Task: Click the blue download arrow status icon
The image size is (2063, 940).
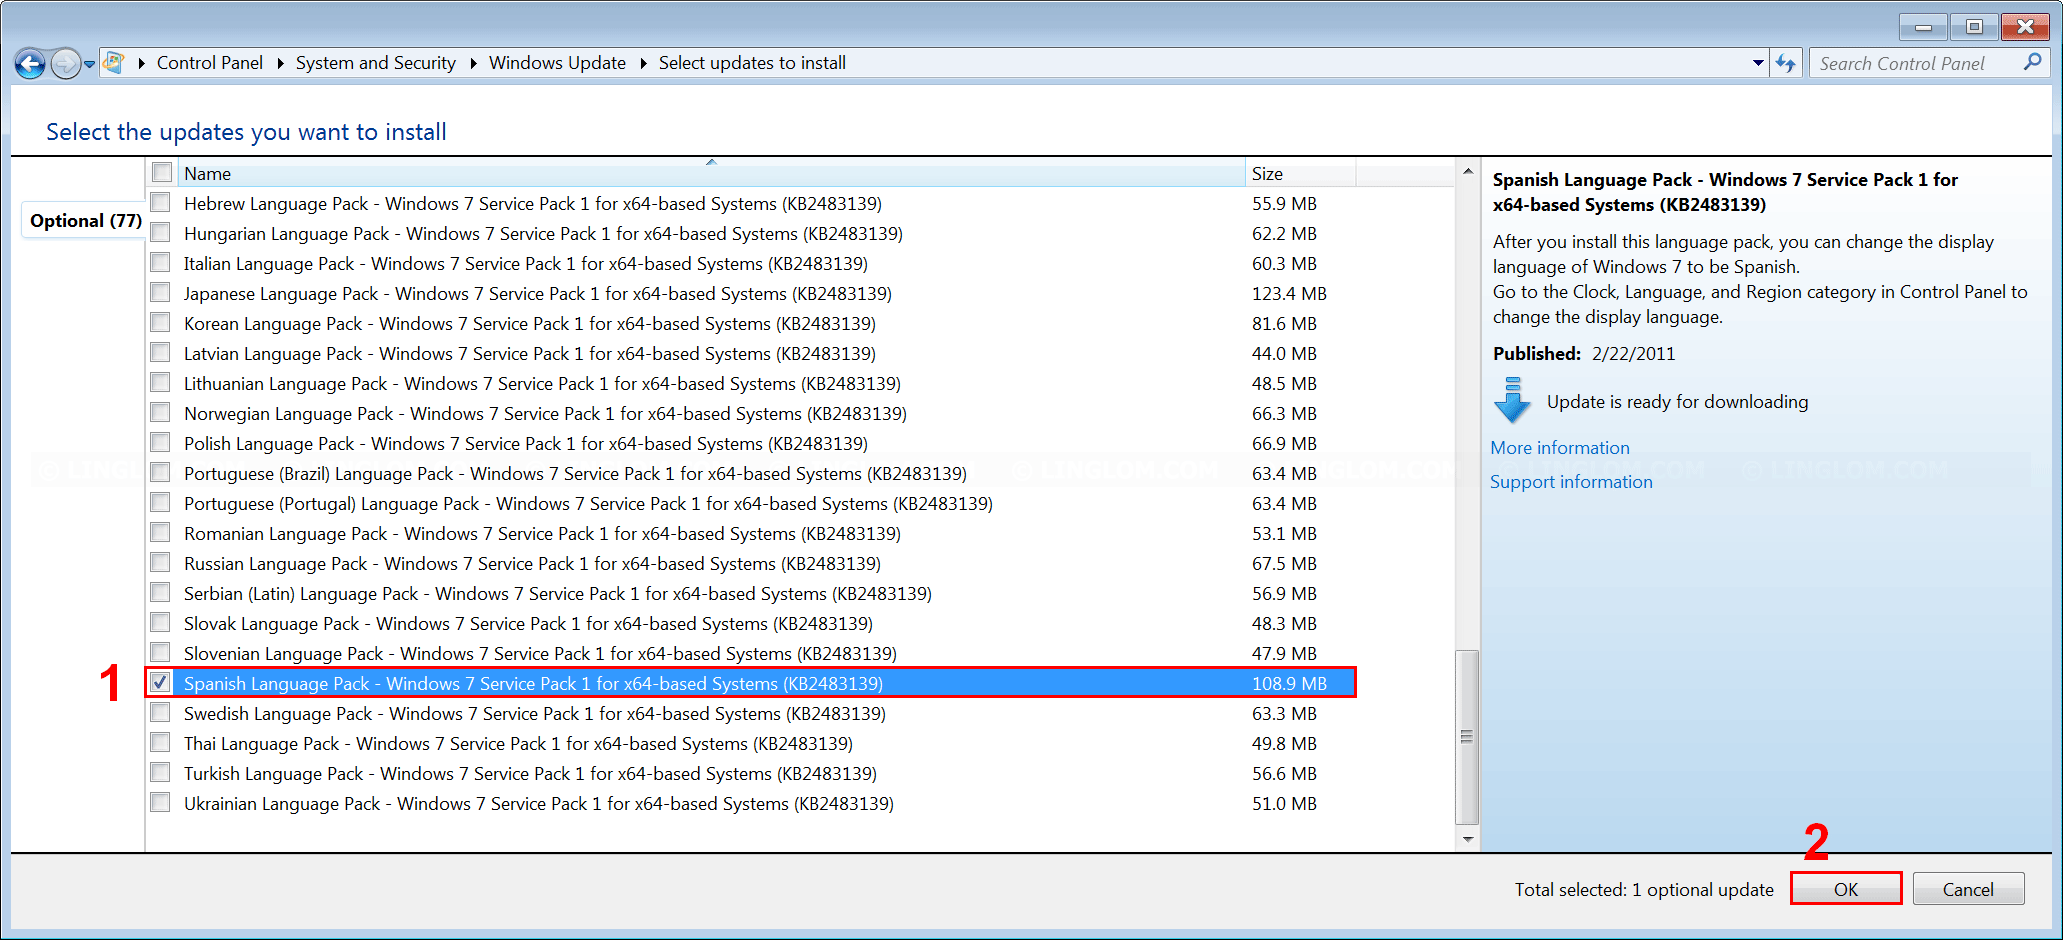Action: point(1512,400)
